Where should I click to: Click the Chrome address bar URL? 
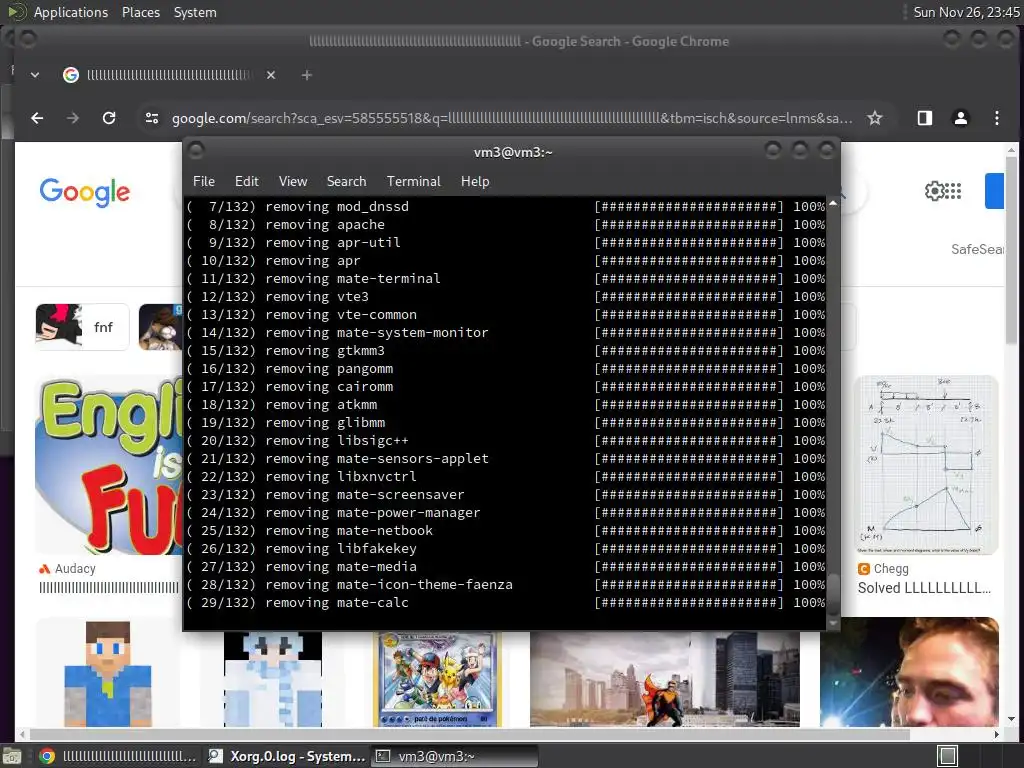[512, 118]
